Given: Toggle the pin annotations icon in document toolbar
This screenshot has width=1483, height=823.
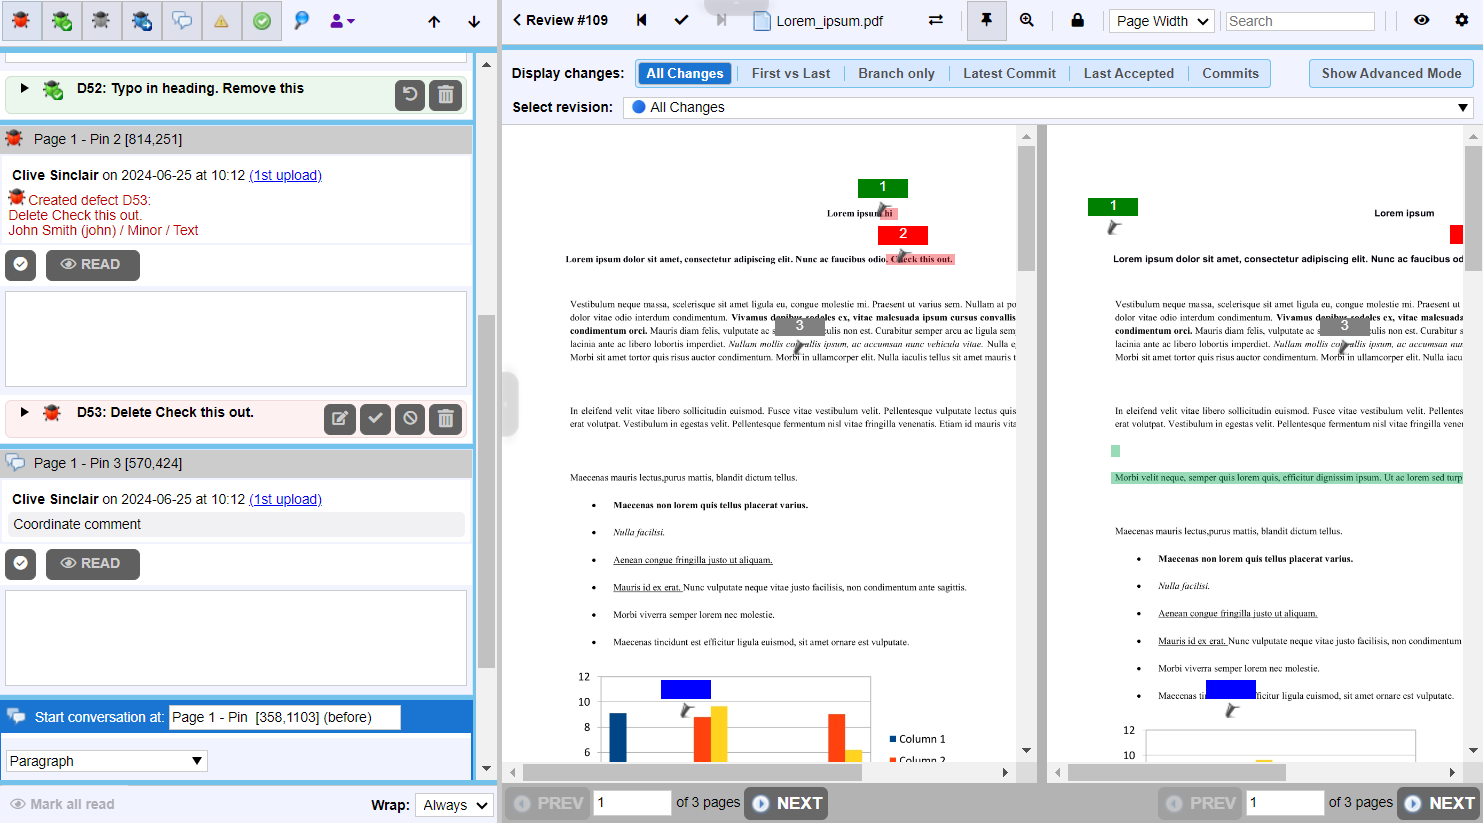Looking at the screenshot, I should (x=986, y=20).
